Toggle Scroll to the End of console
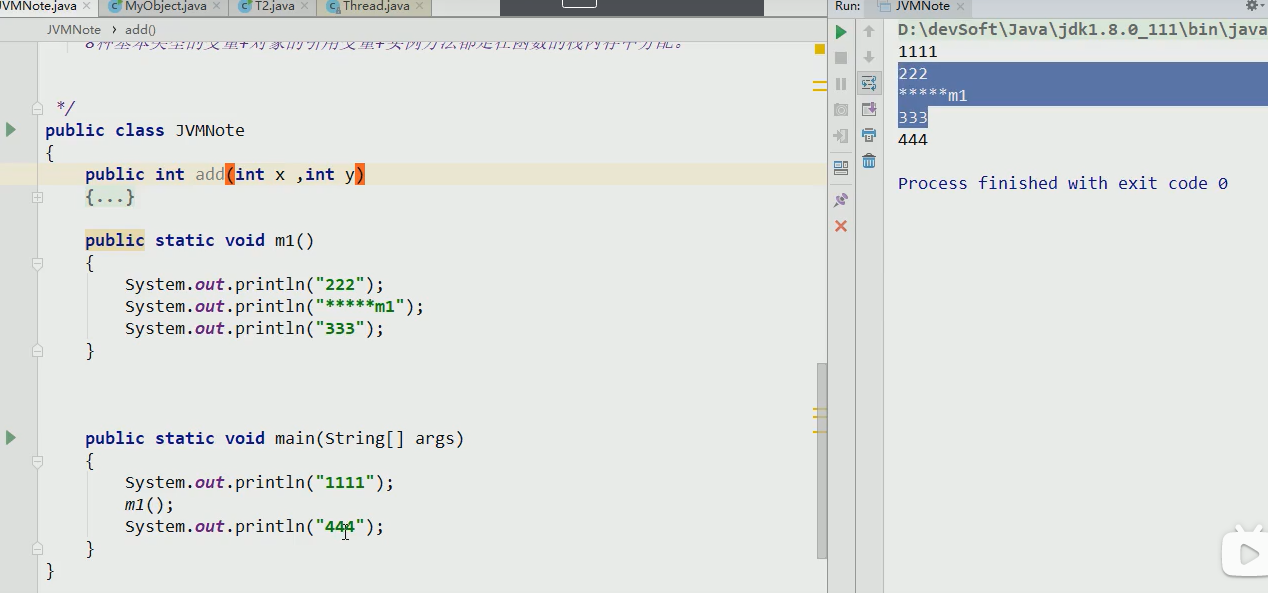Viewport: 1268px width, 593px height. [x=869, y=110]
